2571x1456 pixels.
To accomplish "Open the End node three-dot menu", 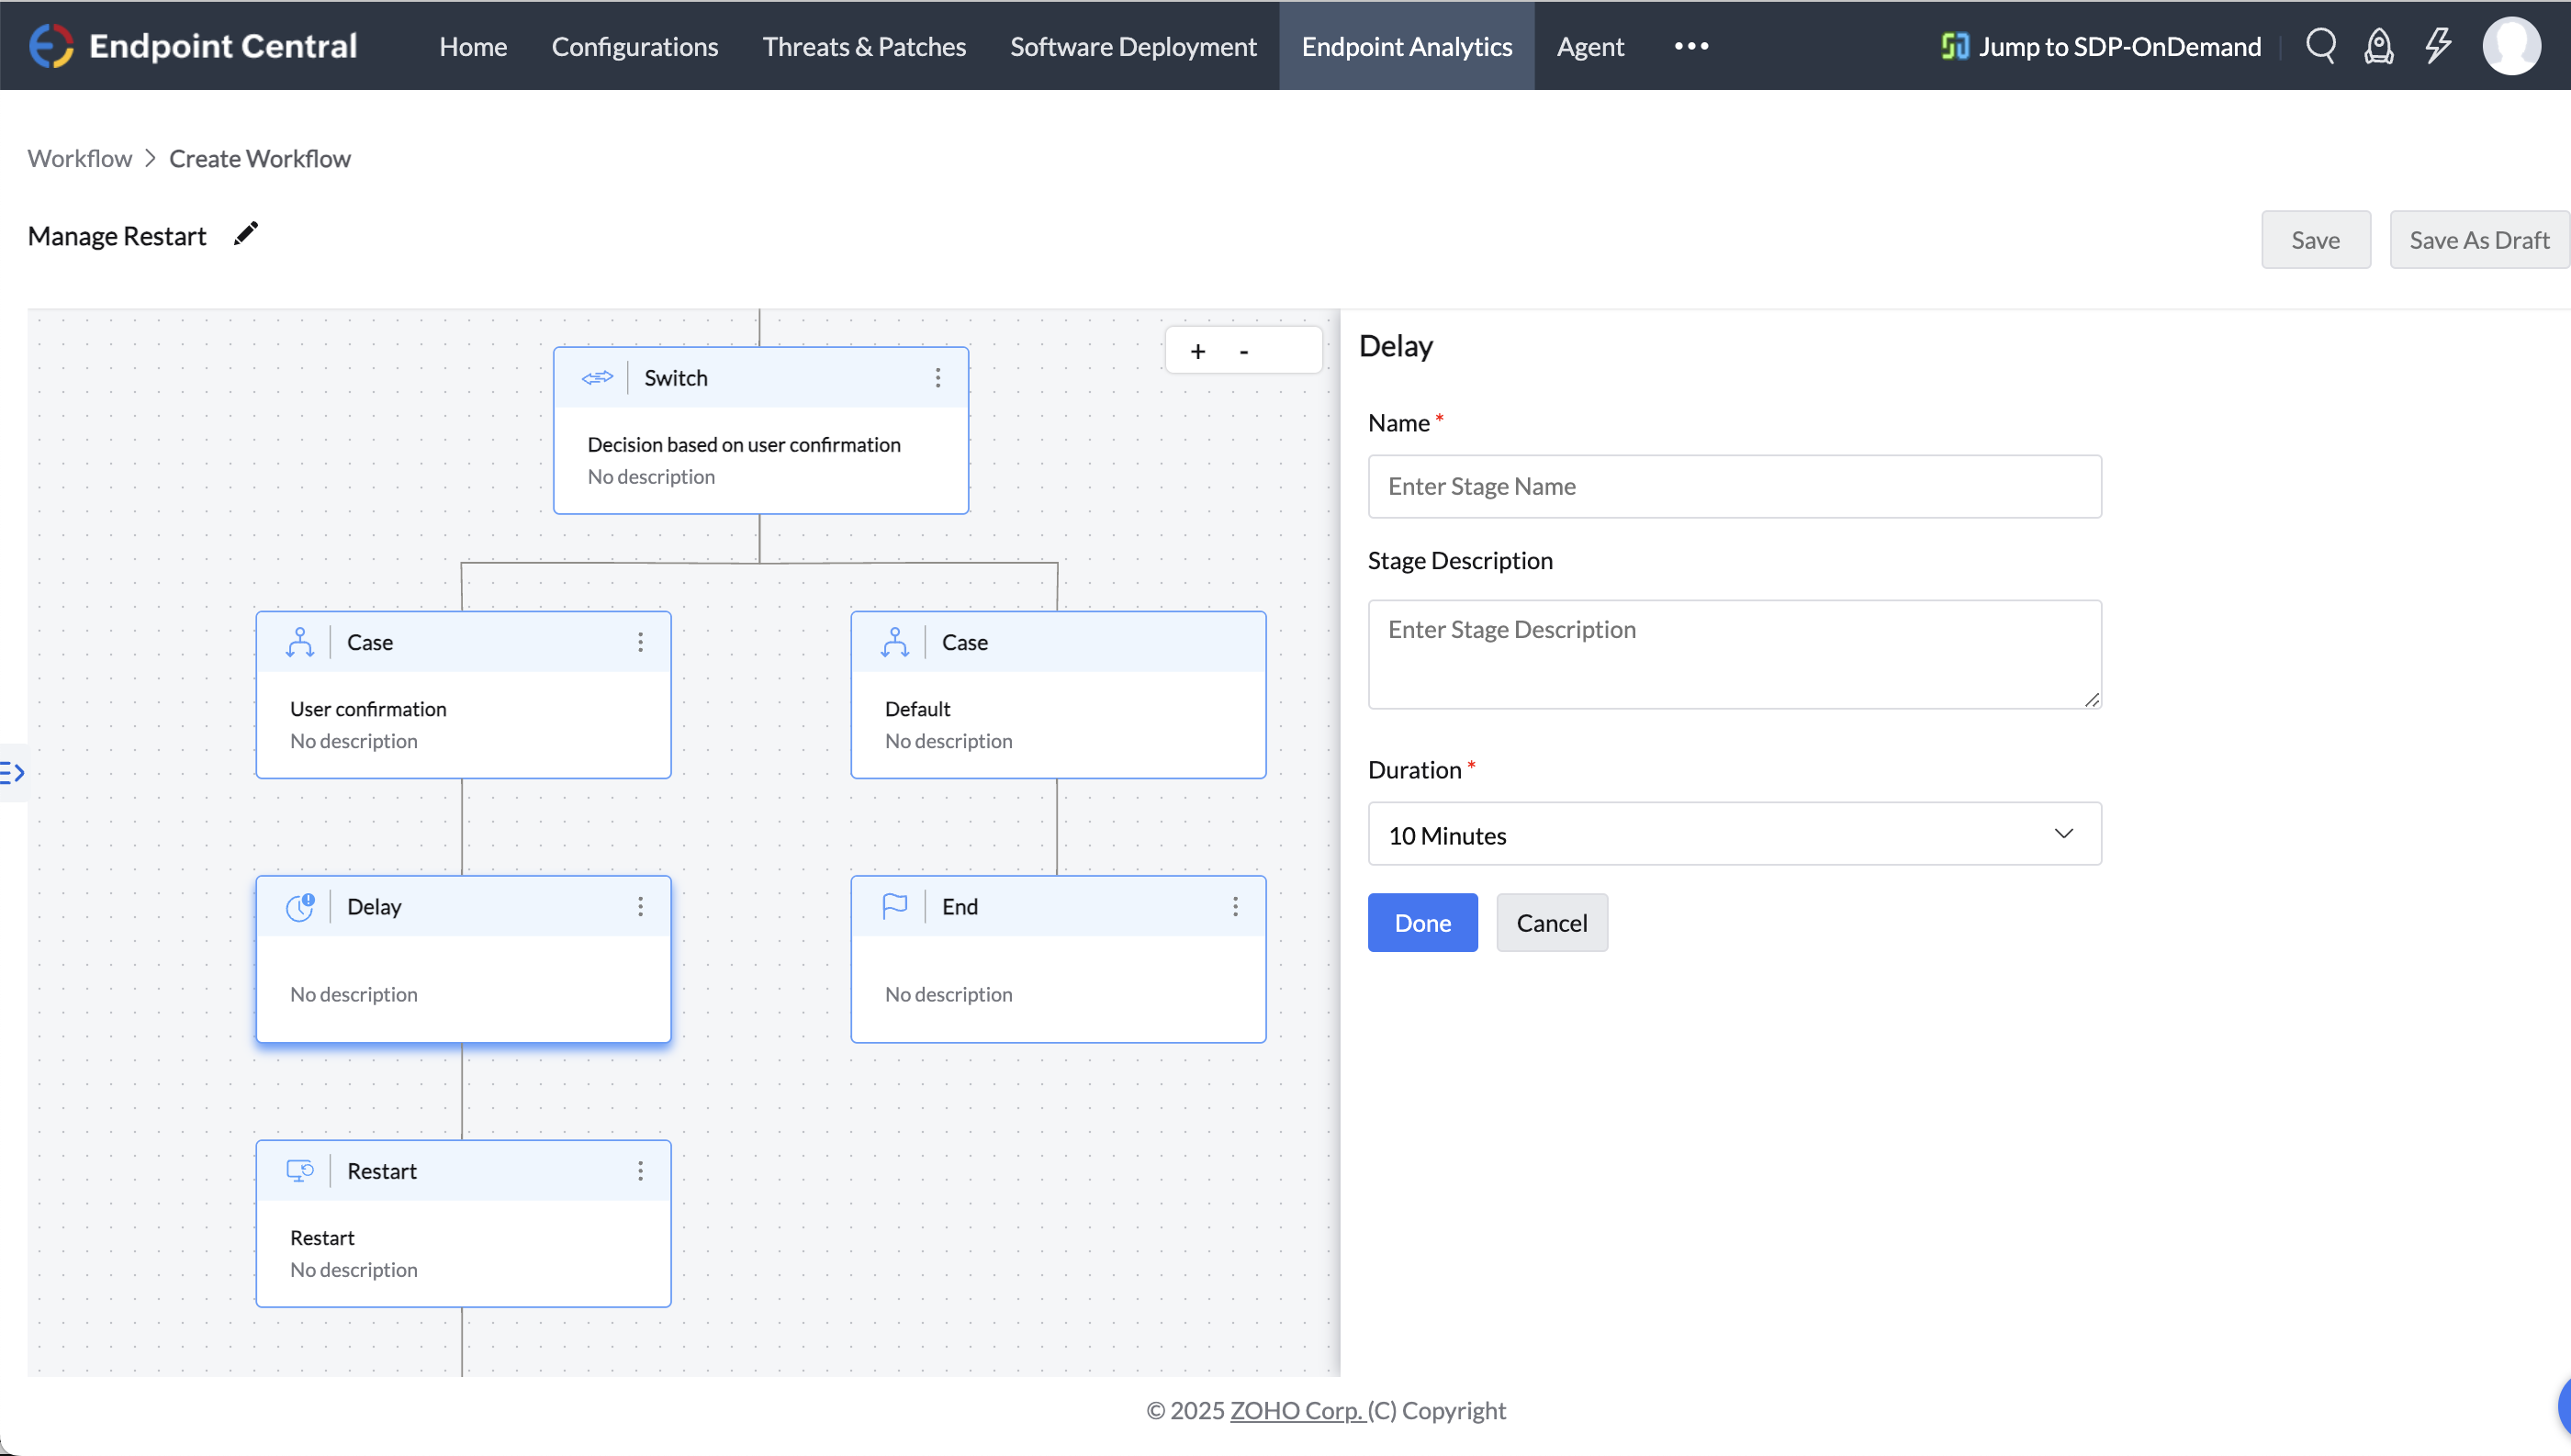I will (1236, 907).
